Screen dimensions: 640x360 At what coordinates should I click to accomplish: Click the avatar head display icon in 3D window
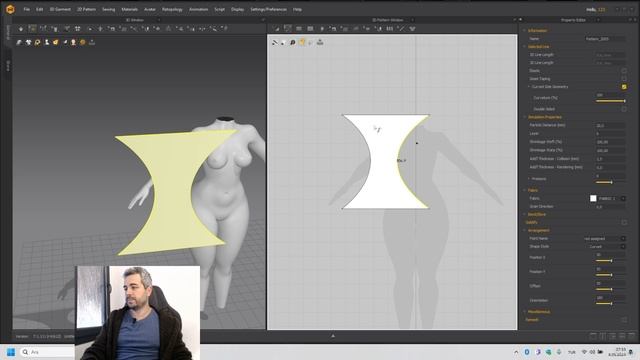click(73, 42)
